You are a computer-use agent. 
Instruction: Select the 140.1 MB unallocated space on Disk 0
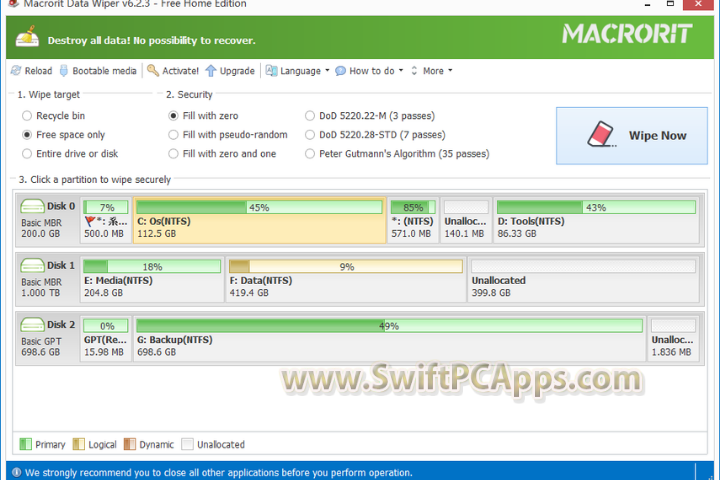tap(466, 220)
